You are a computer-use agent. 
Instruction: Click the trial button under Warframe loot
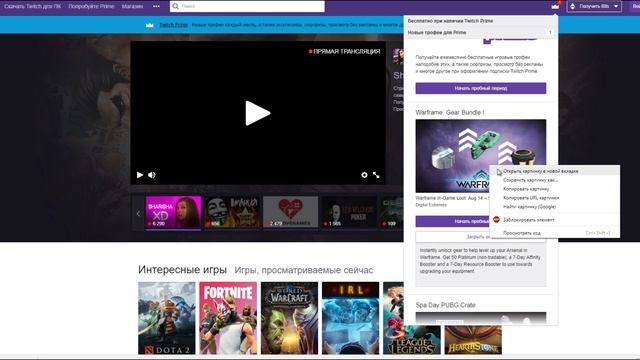click(452, 221)
